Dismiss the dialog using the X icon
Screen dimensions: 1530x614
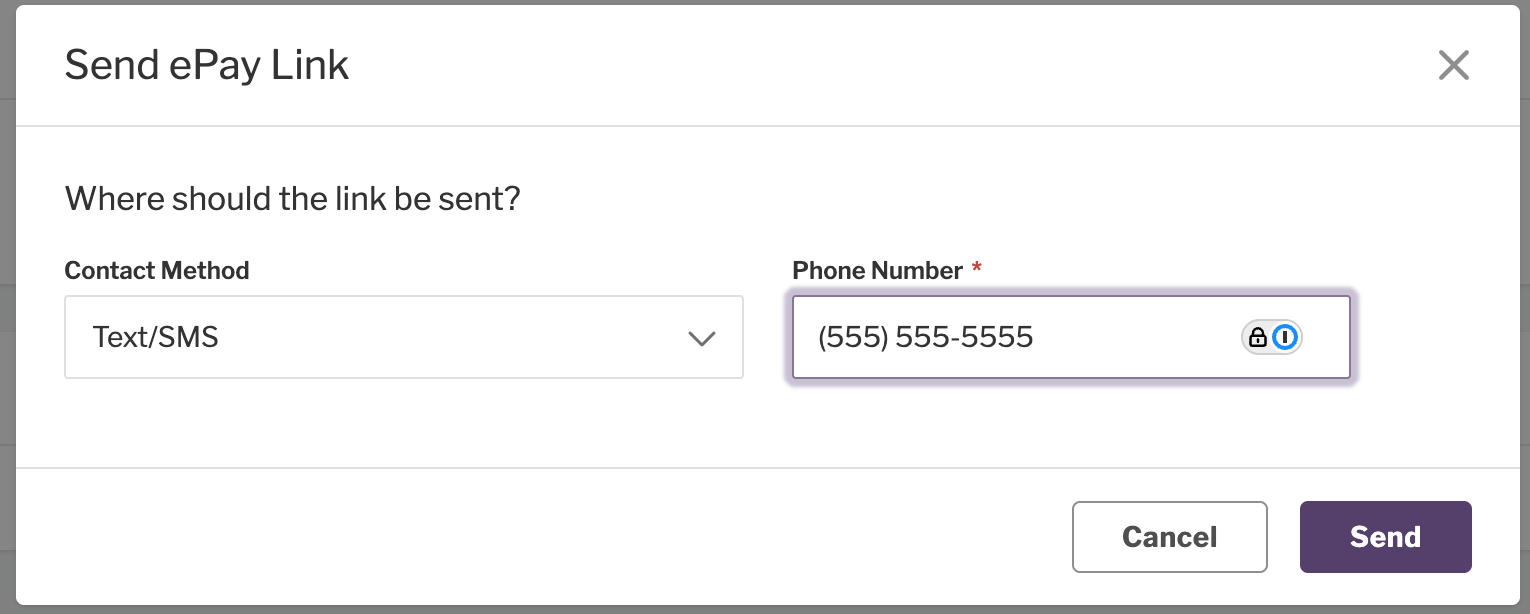[x=1453, y=66]
